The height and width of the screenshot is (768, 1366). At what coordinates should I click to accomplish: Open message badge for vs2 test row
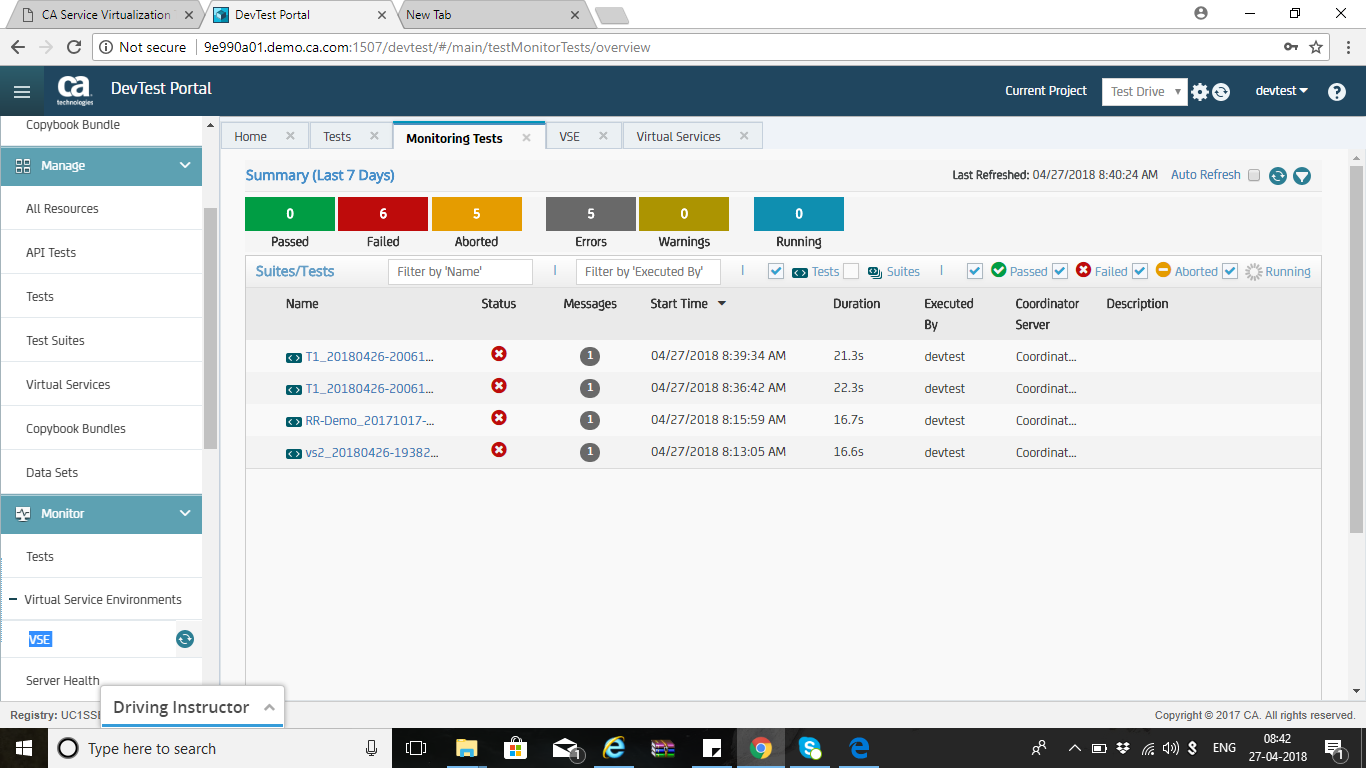[590, 452]
